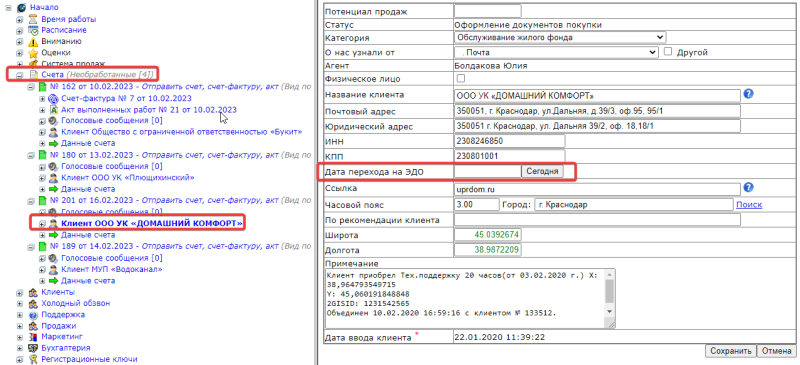This screenshot has width=800, height=365.
Task: Click the hourglass icon beside Время работы
Action: pyautogui.click(x=33, y=19)
